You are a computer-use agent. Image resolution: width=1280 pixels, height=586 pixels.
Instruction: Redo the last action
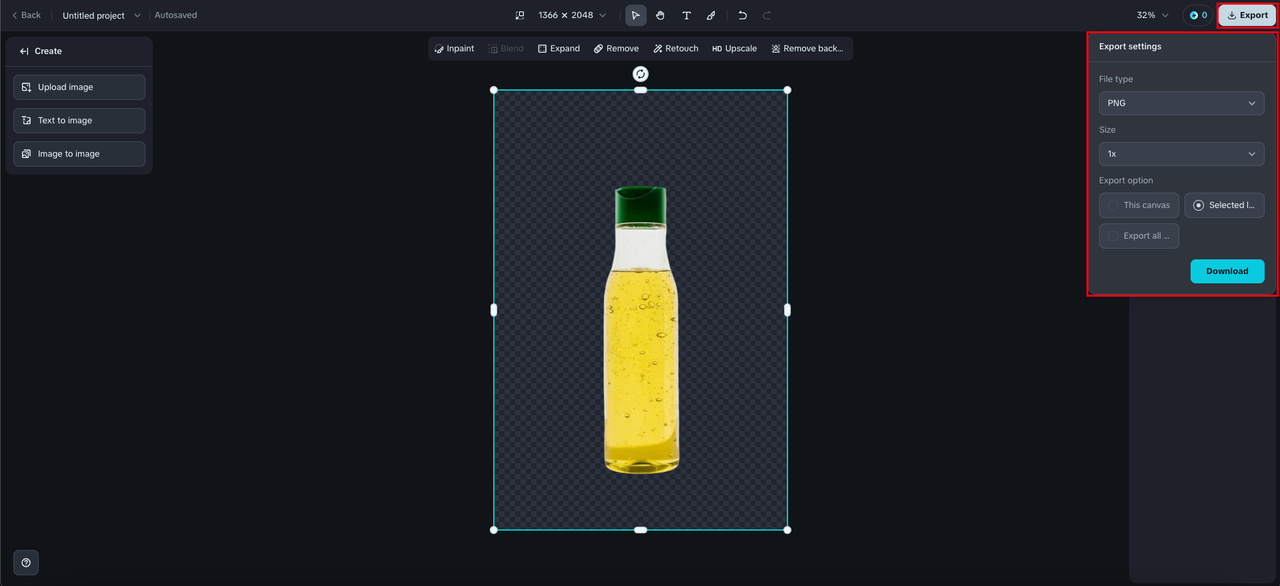click(x=767, y=15)
